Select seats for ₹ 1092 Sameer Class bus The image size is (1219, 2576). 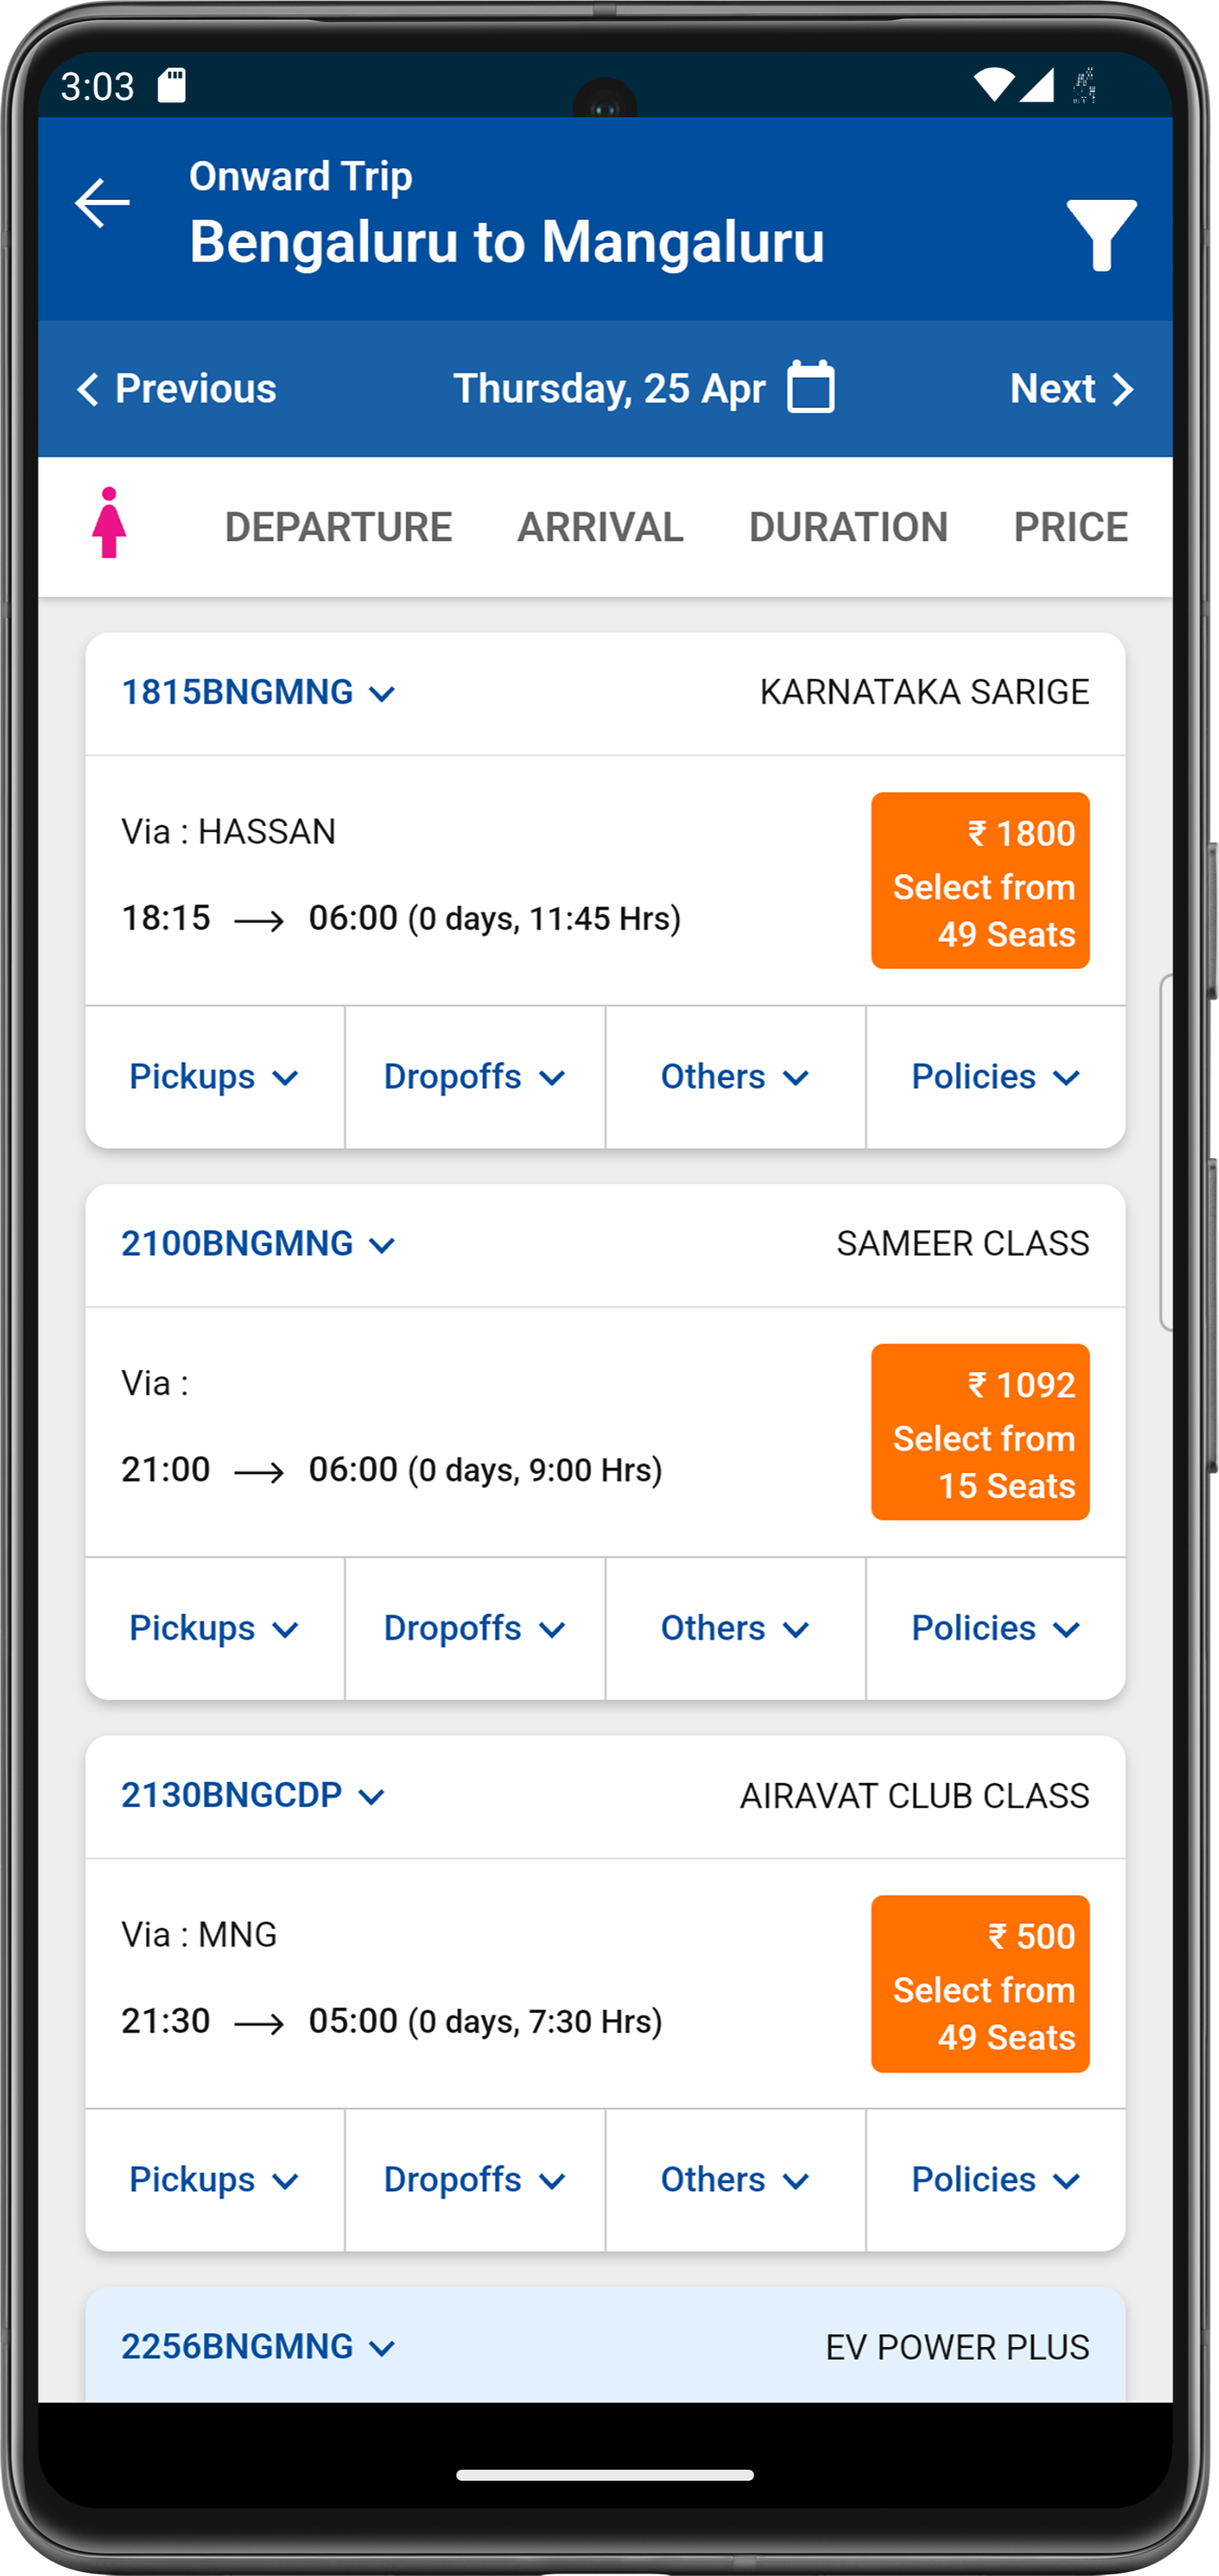coord(979,1432)
